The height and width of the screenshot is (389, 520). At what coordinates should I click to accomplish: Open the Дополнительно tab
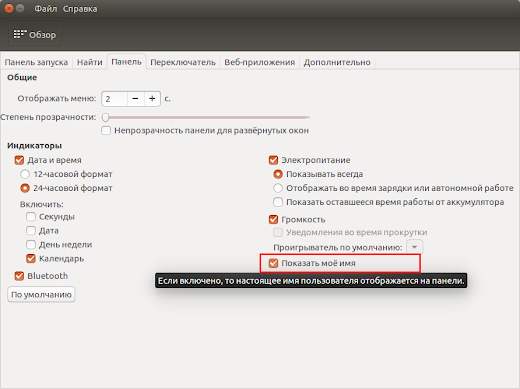click(337, 62)
